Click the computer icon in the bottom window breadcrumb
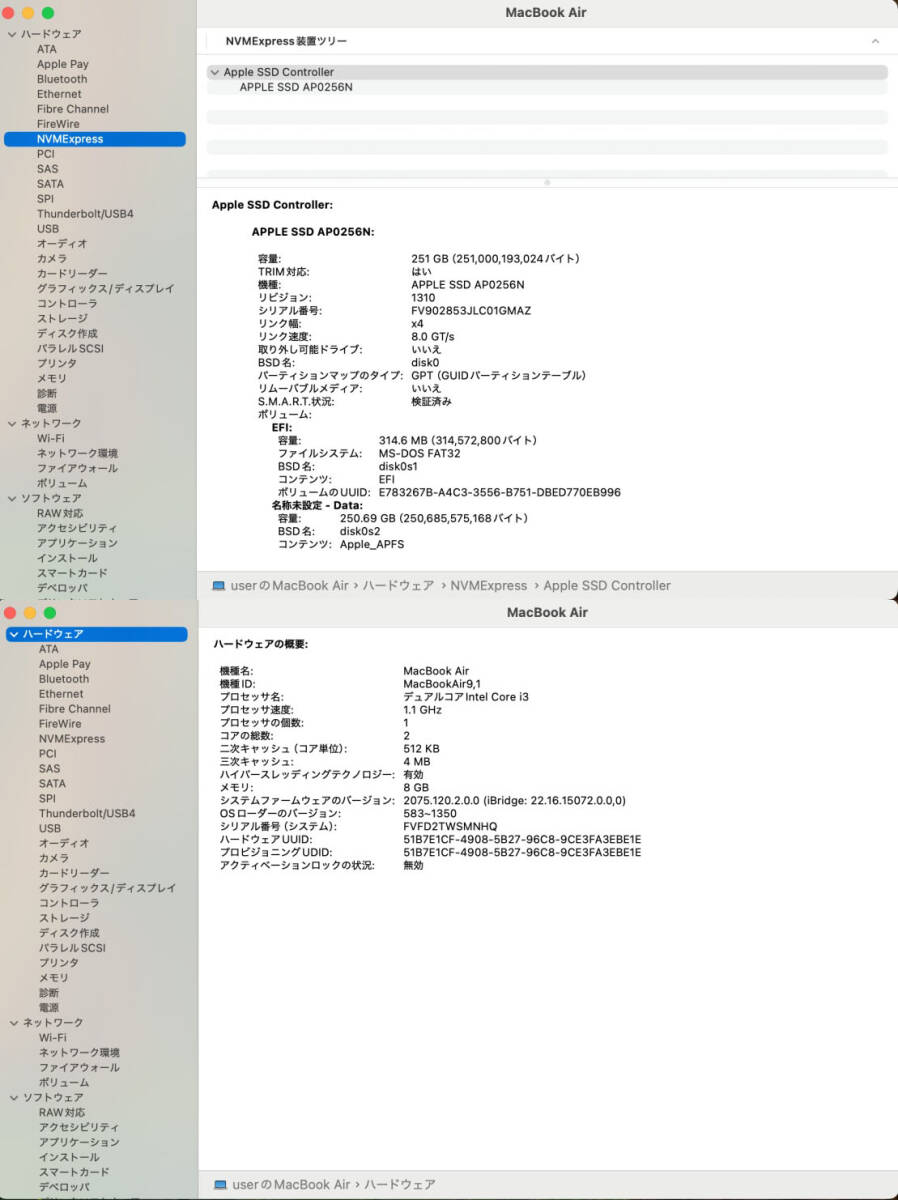 (218, 1184)
